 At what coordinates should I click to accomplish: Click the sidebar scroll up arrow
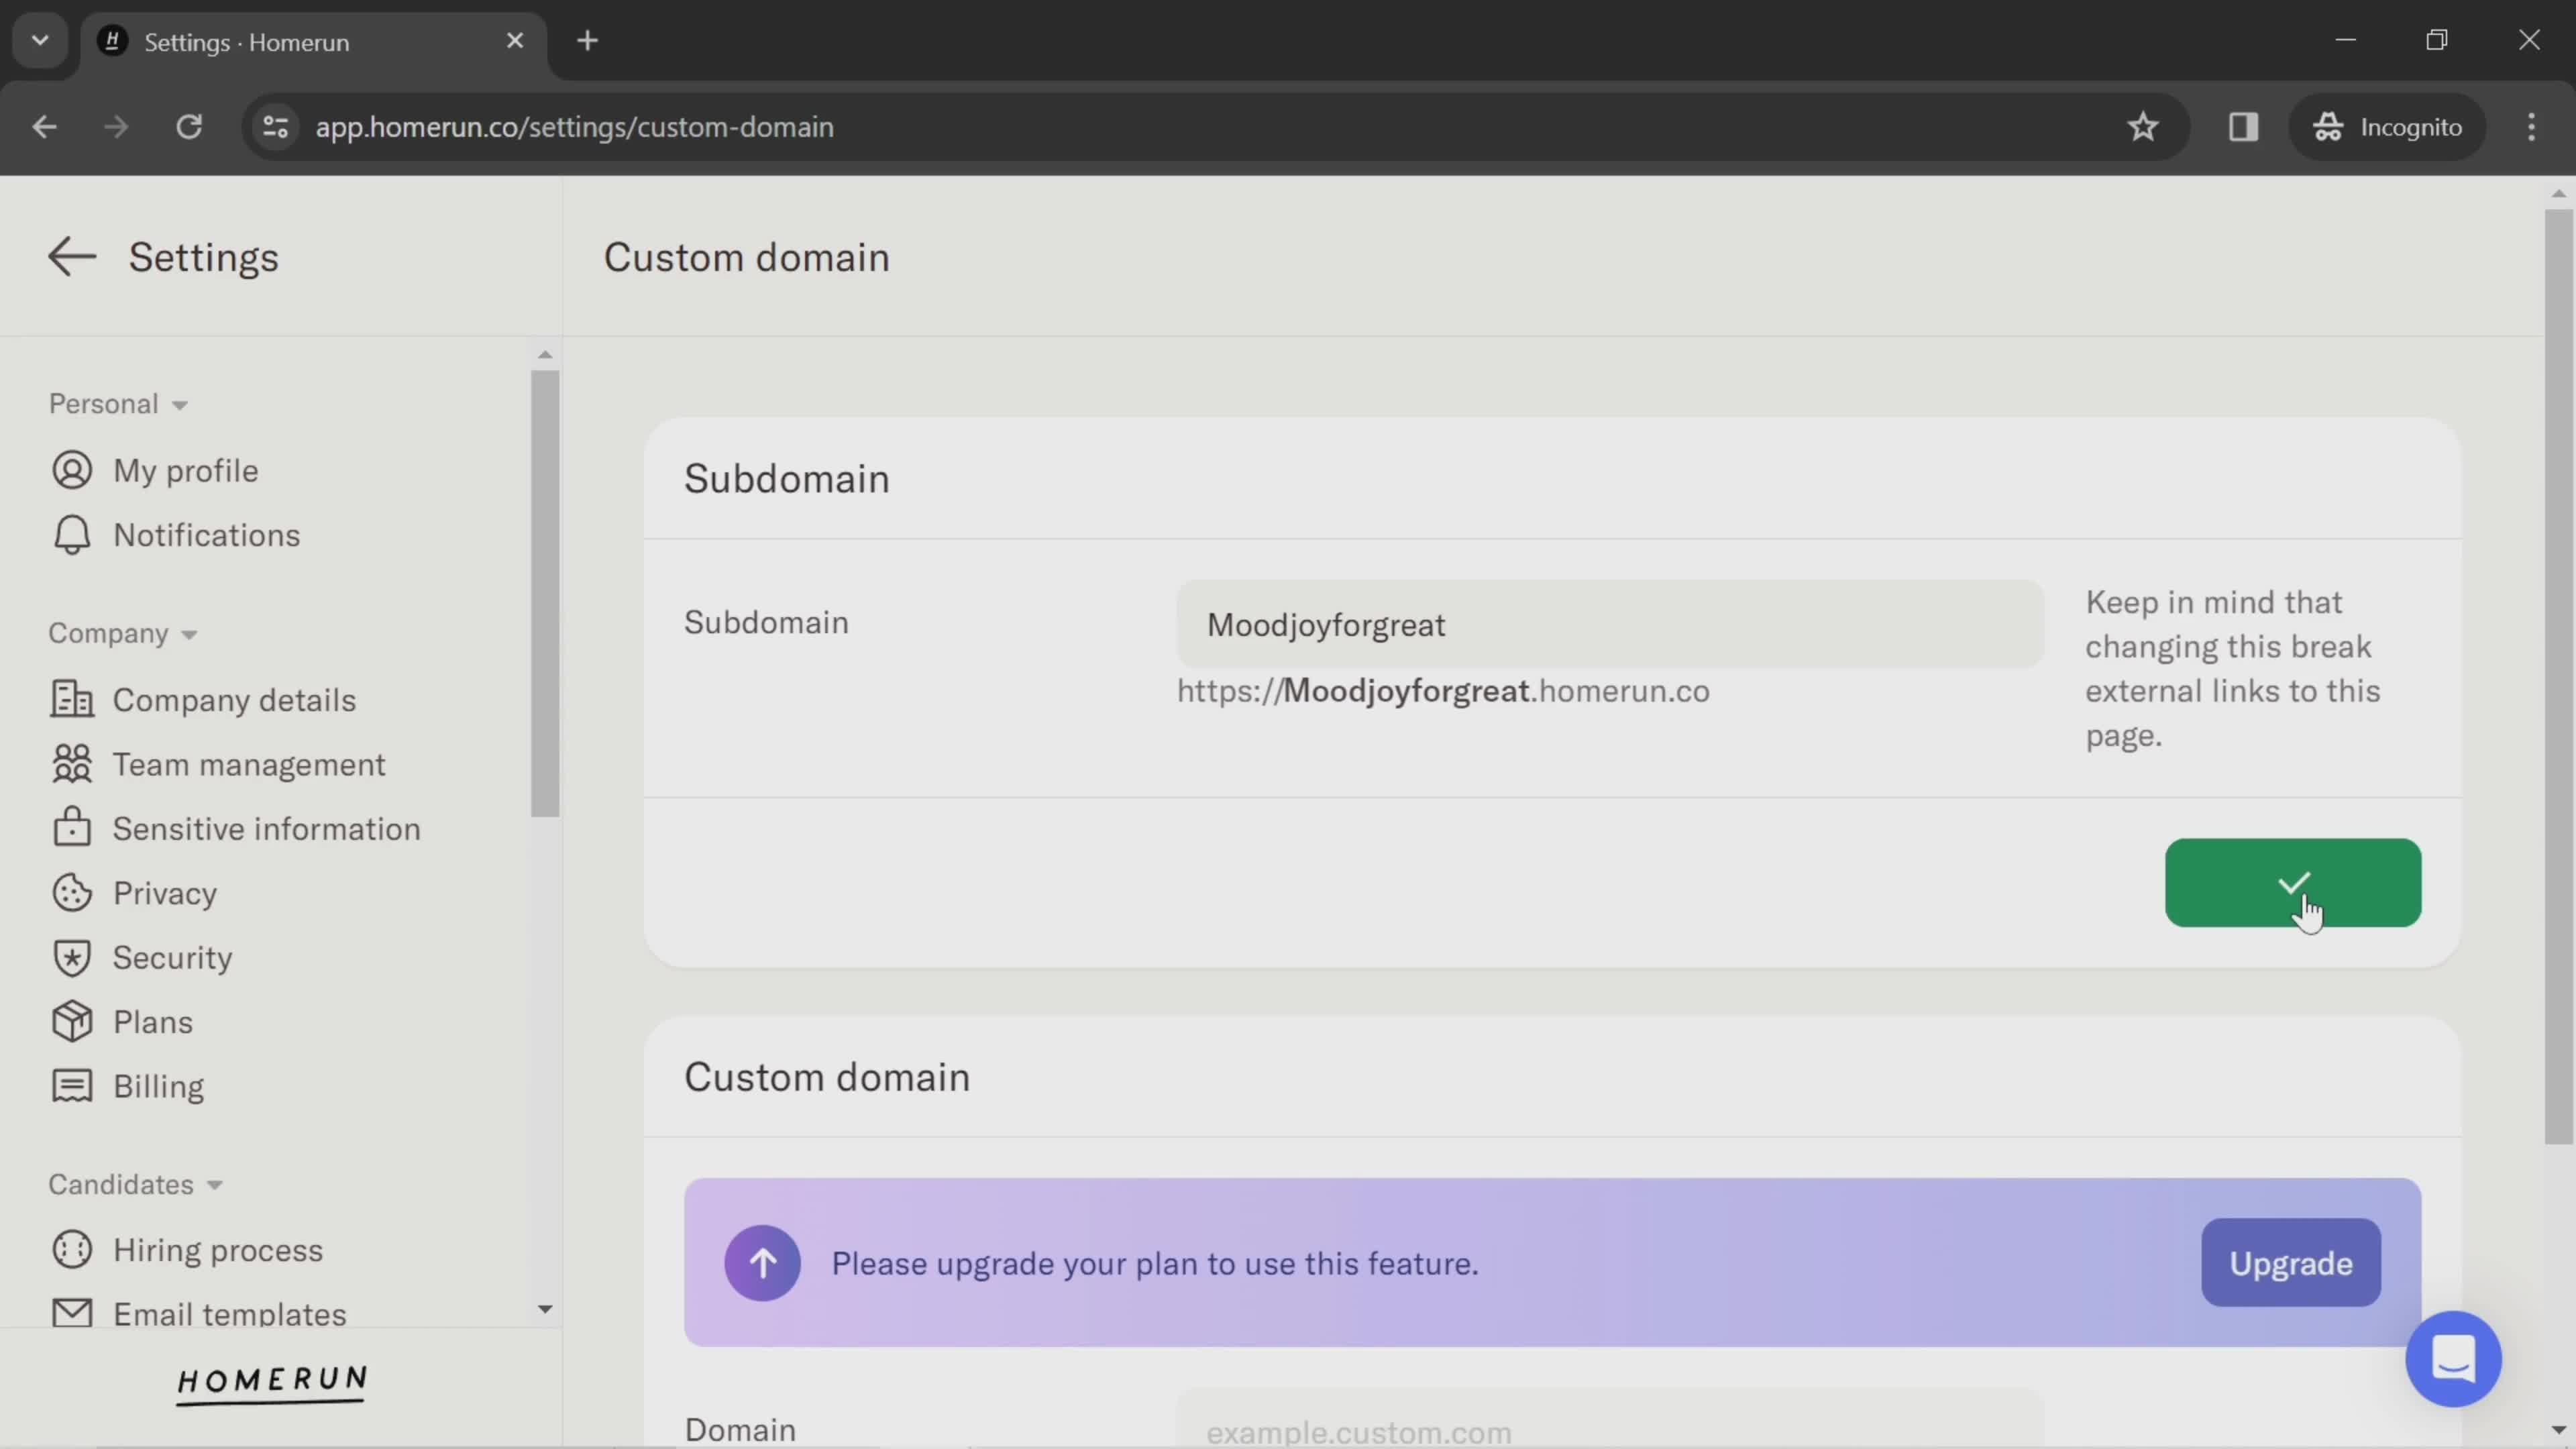[x=545, y=355]
